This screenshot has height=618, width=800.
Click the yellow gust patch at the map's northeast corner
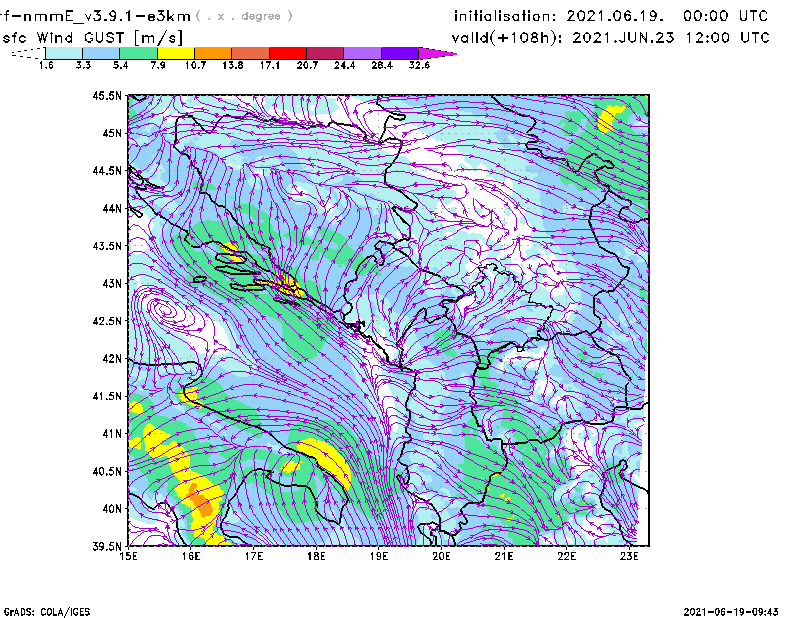610,118
